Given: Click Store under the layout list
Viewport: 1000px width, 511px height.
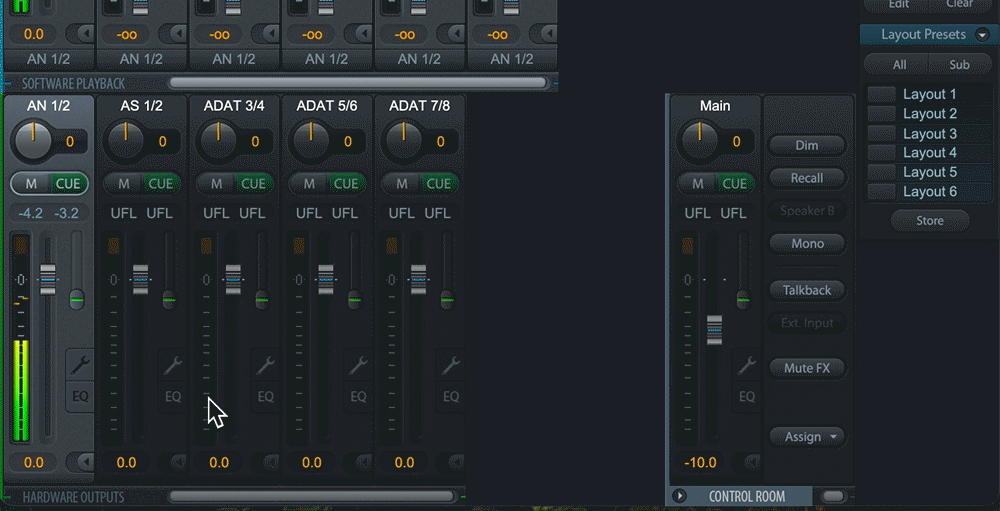Looking at the screenshot, I should [x=929, y=221].
